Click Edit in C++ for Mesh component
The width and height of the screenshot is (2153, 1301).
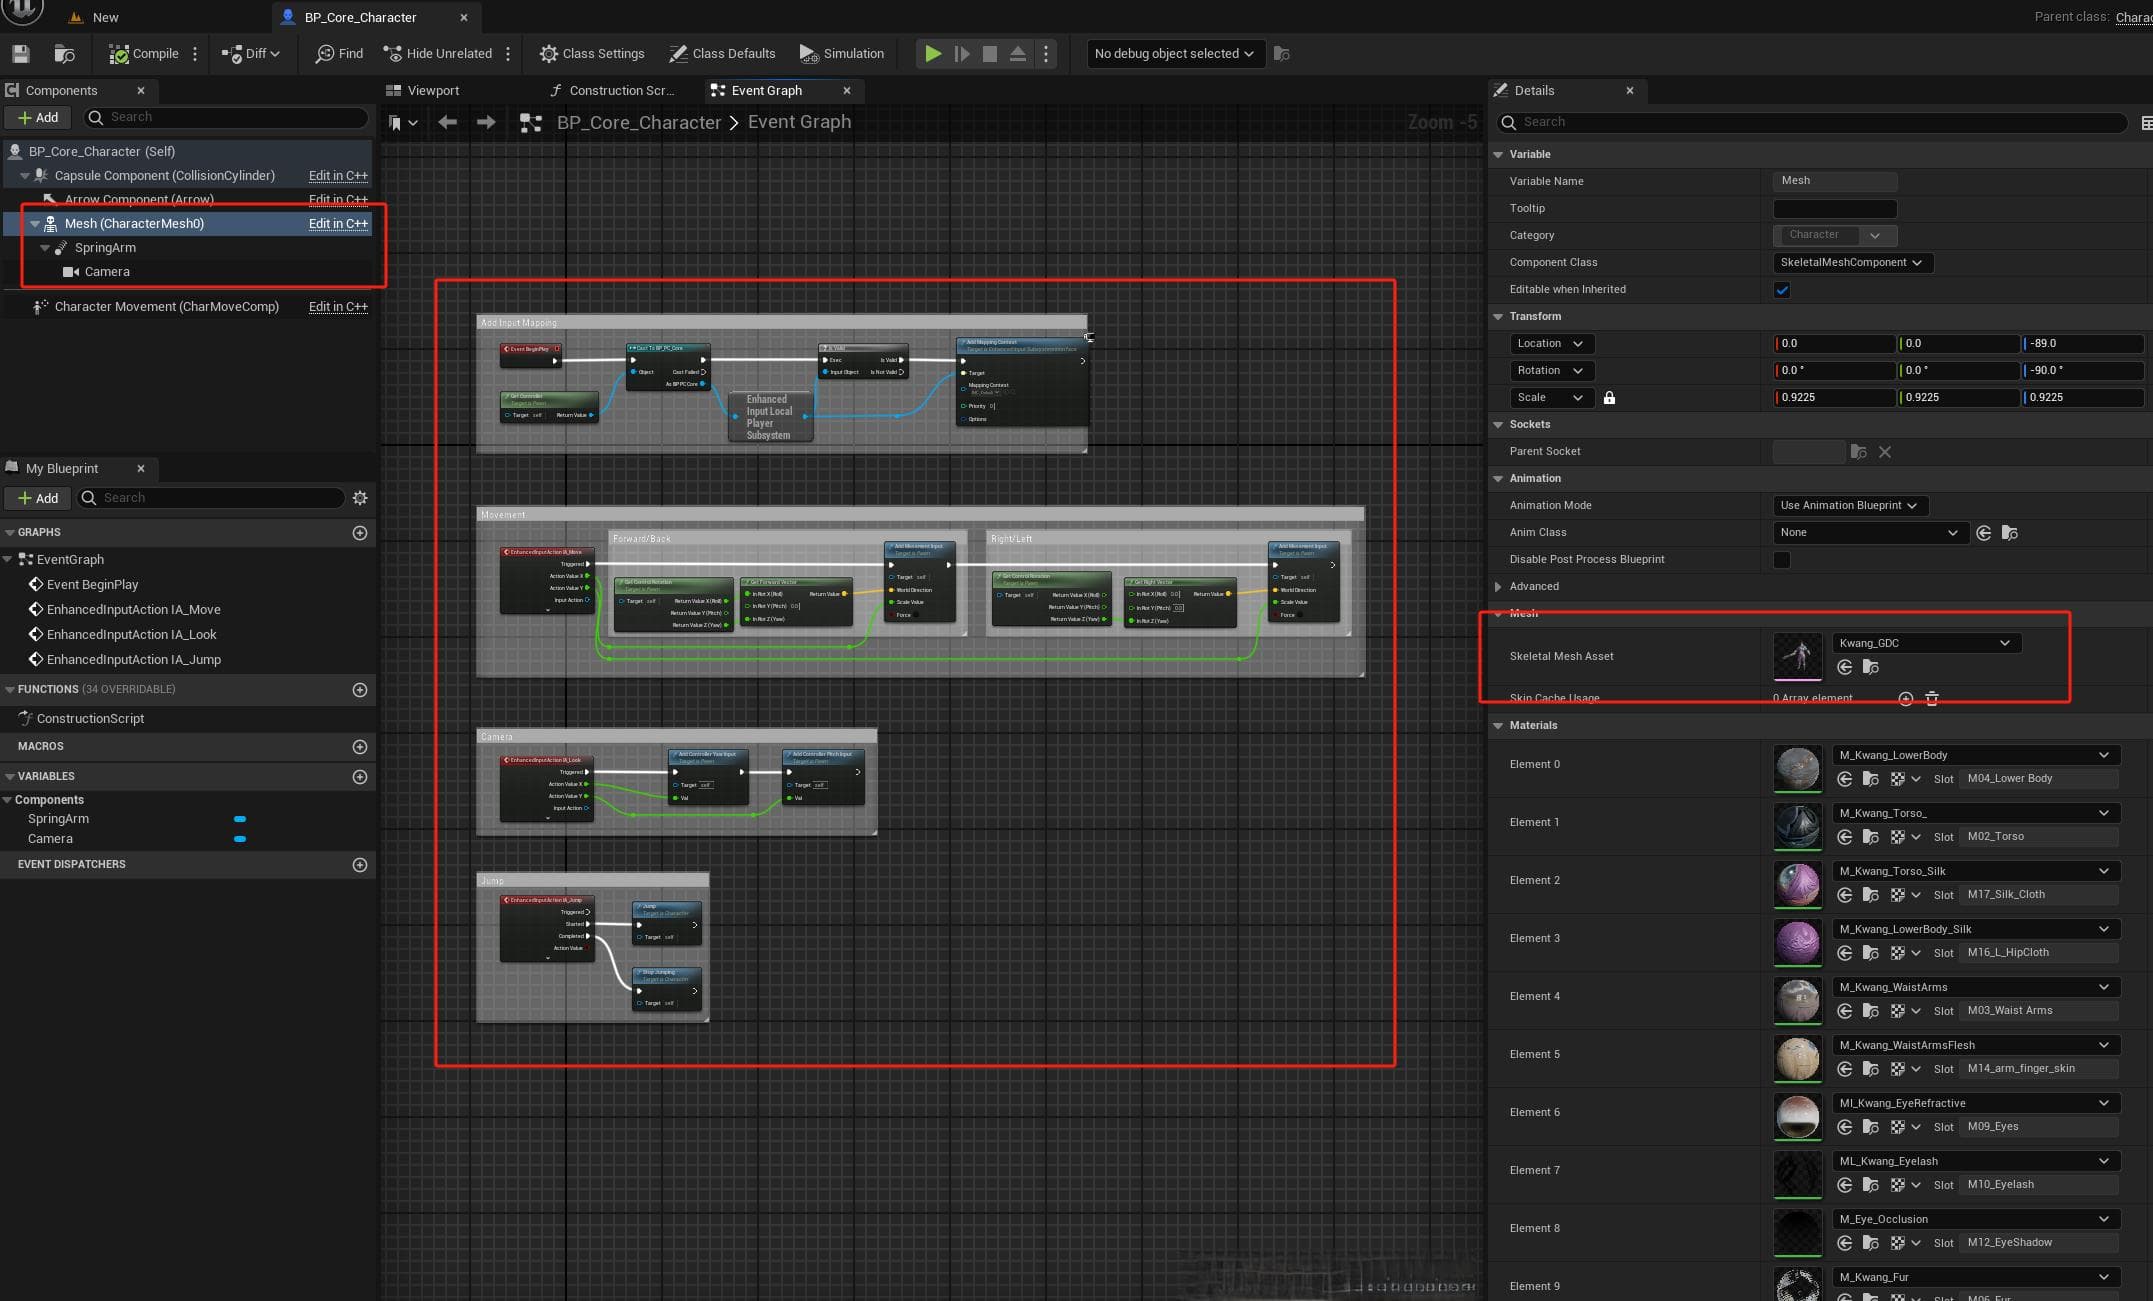[338, 224]
